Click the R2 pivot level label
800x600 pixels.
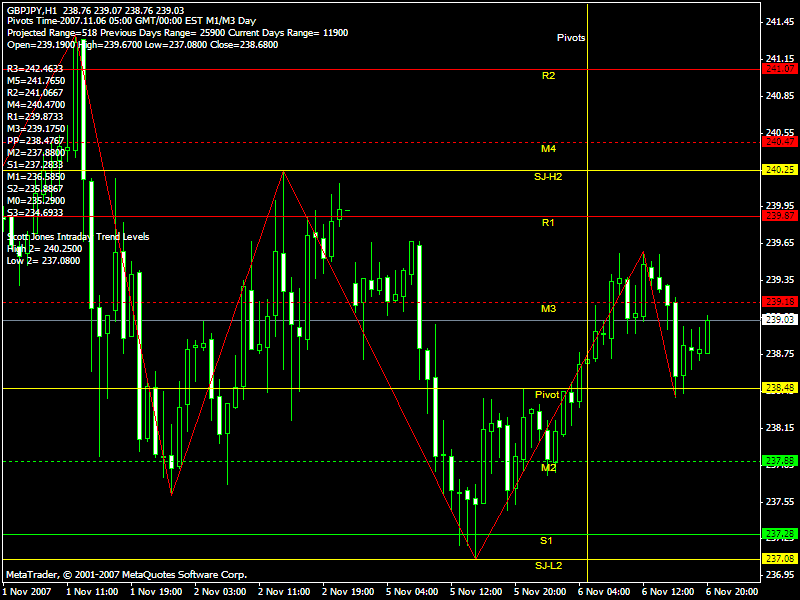point(548,75)
